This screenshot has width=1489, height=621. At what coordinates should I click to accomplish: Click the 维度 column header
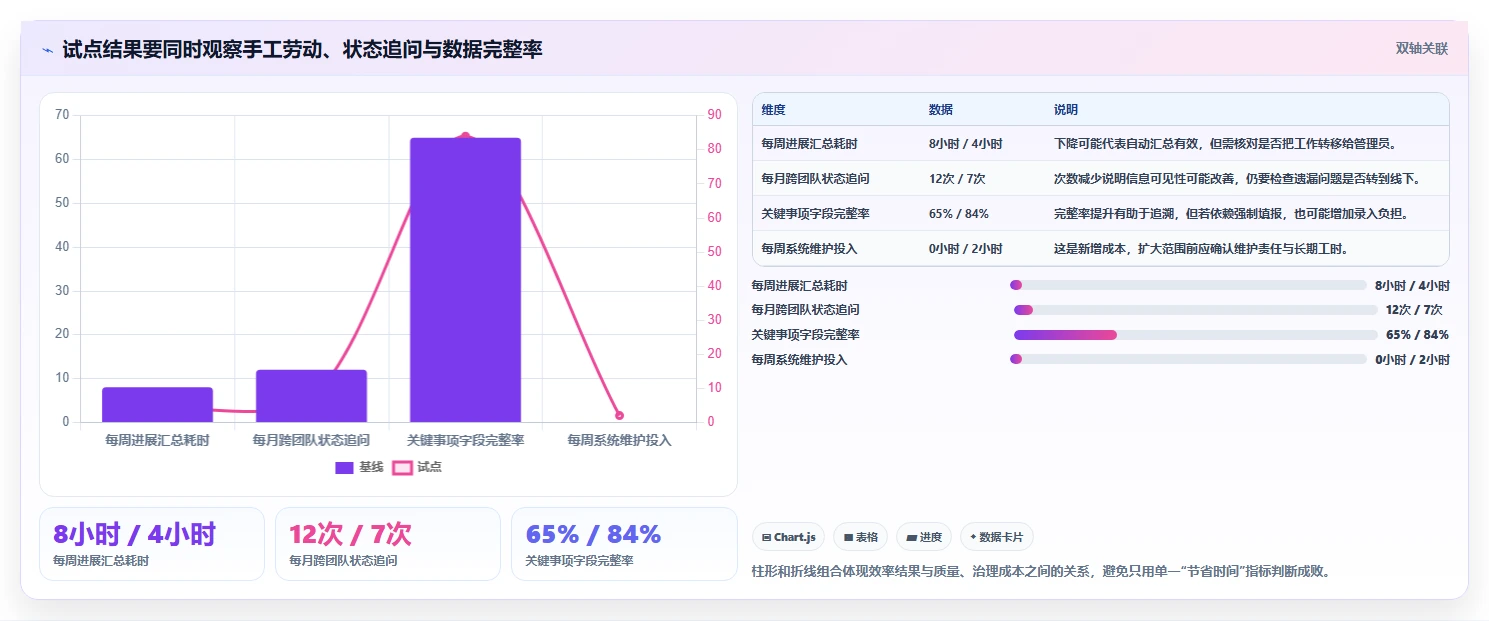tap(773, 110)
